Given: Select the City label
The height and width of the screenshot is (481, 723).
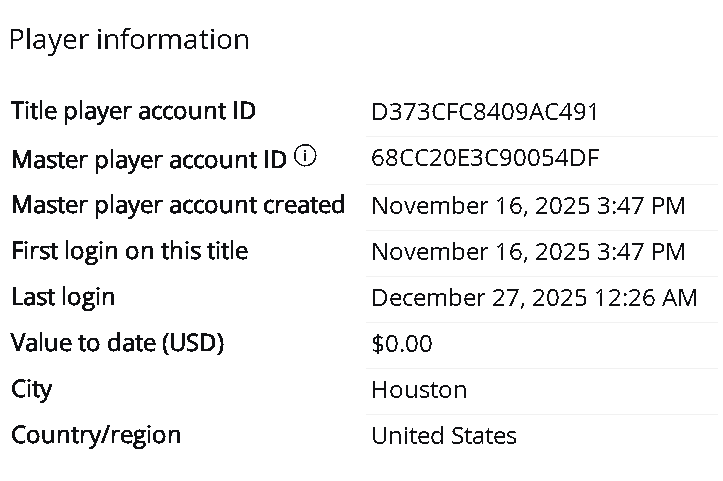Looking at the screenshot, I should [31, 389].
